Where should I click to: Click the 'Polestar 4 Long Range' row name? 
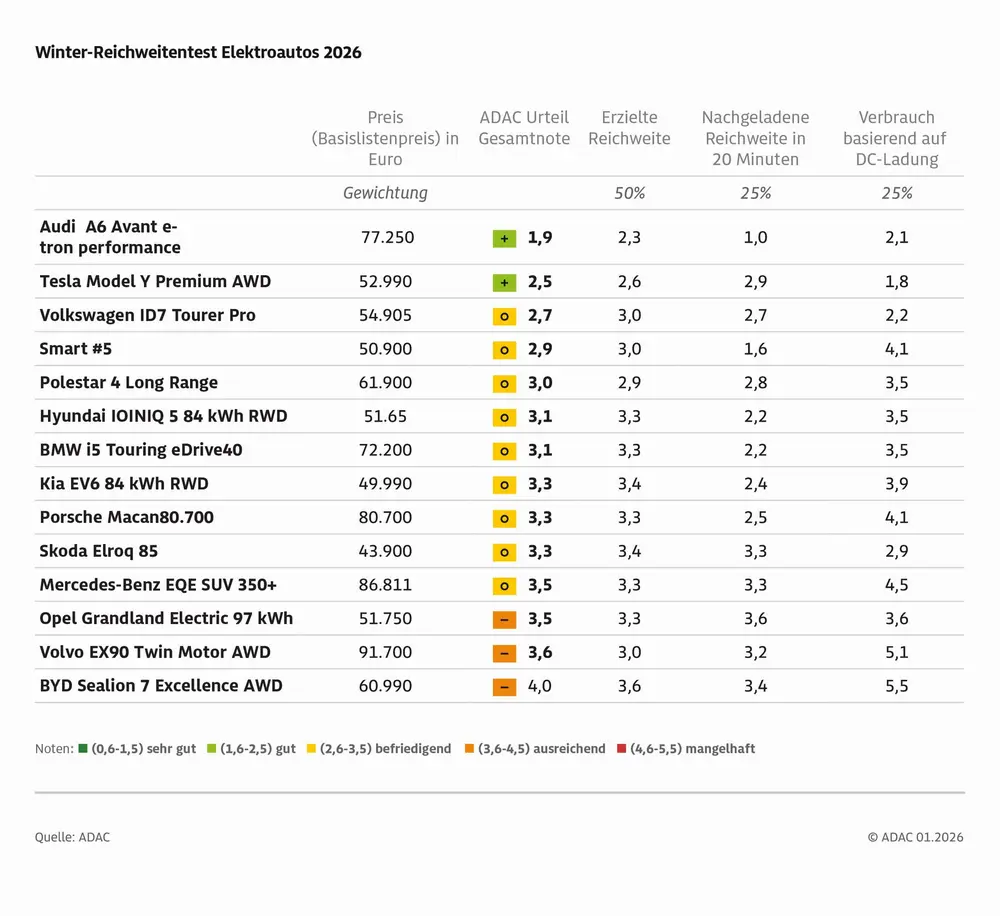[128, 383]
